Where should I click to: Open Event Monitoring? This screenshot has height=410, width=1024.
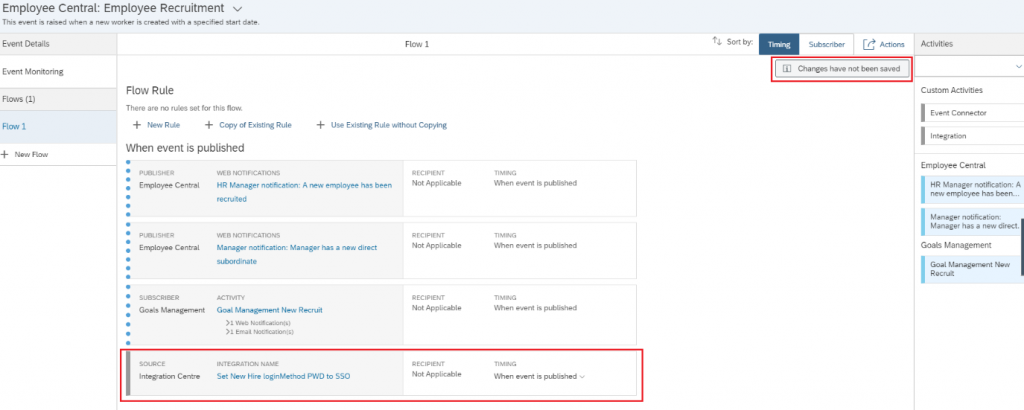coord(59,72)
